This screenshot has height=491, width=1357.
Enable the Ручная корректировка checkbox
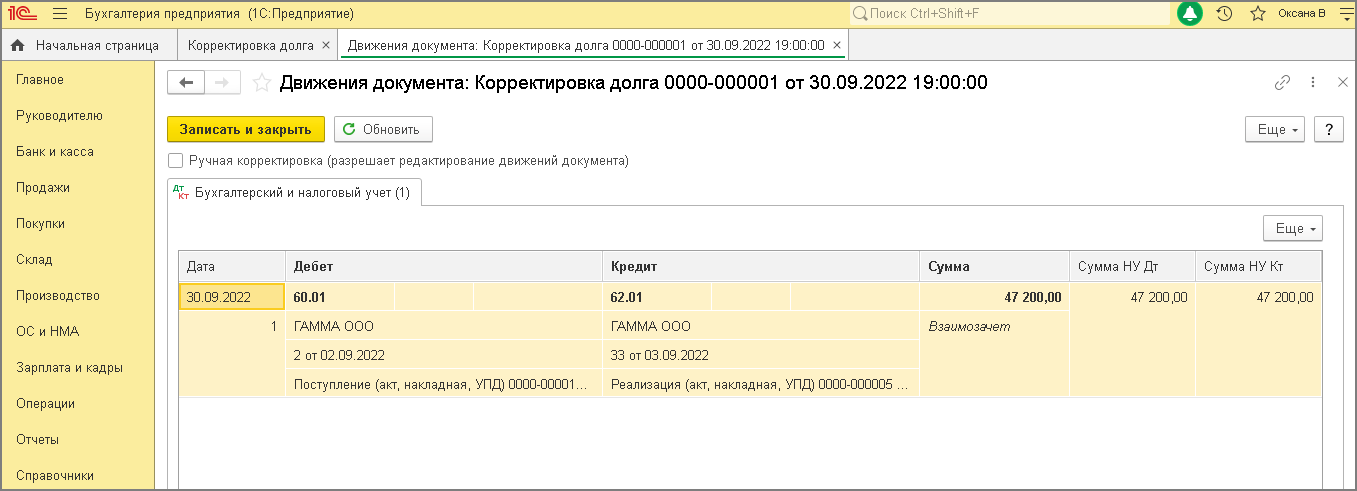(176, 160)
